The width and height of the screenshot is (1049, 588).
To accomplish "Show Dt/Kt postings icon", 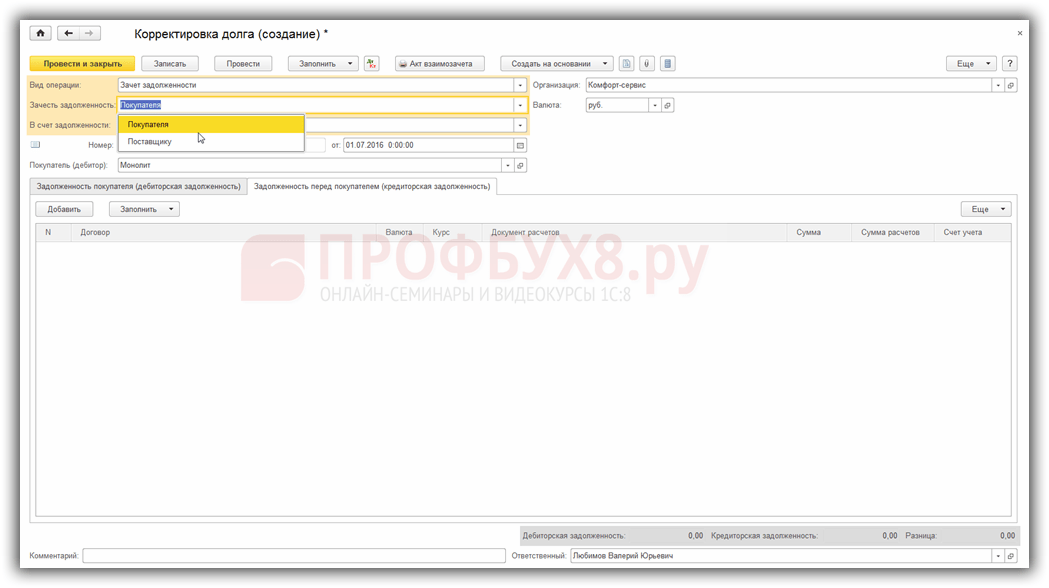I will coord(371,64).
